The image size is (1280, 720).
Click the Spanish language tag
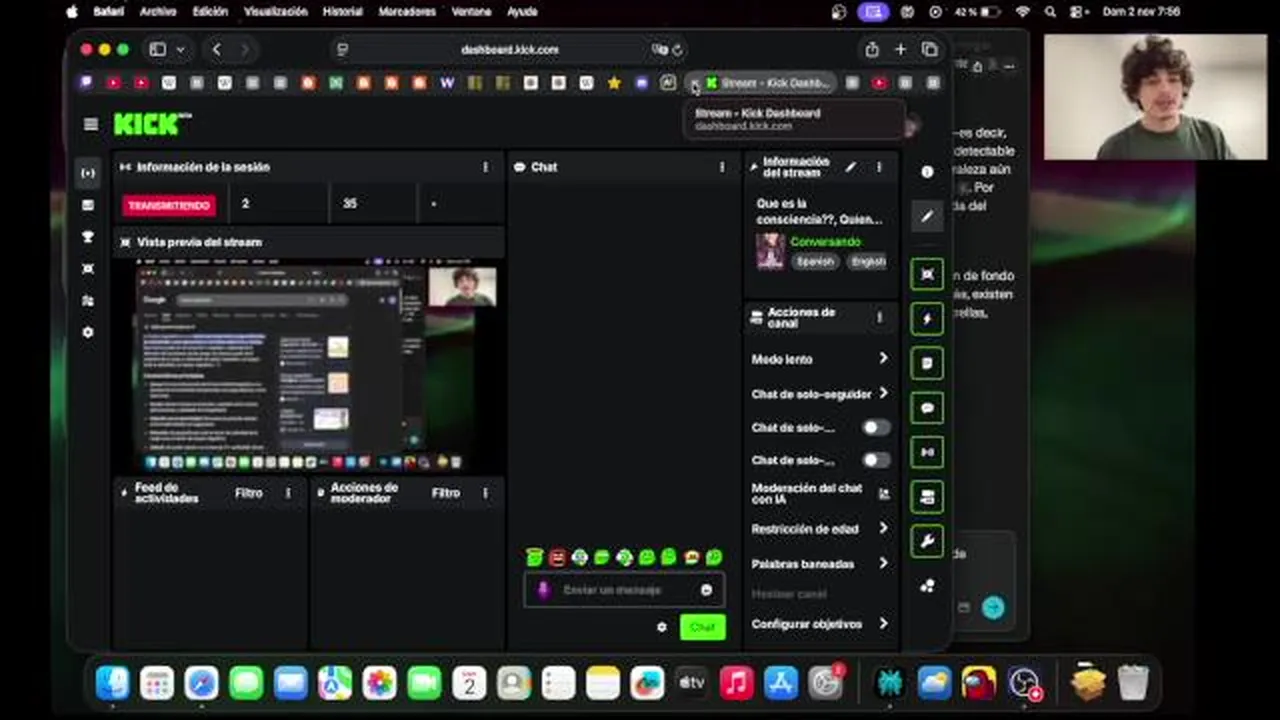coord(815,261)
